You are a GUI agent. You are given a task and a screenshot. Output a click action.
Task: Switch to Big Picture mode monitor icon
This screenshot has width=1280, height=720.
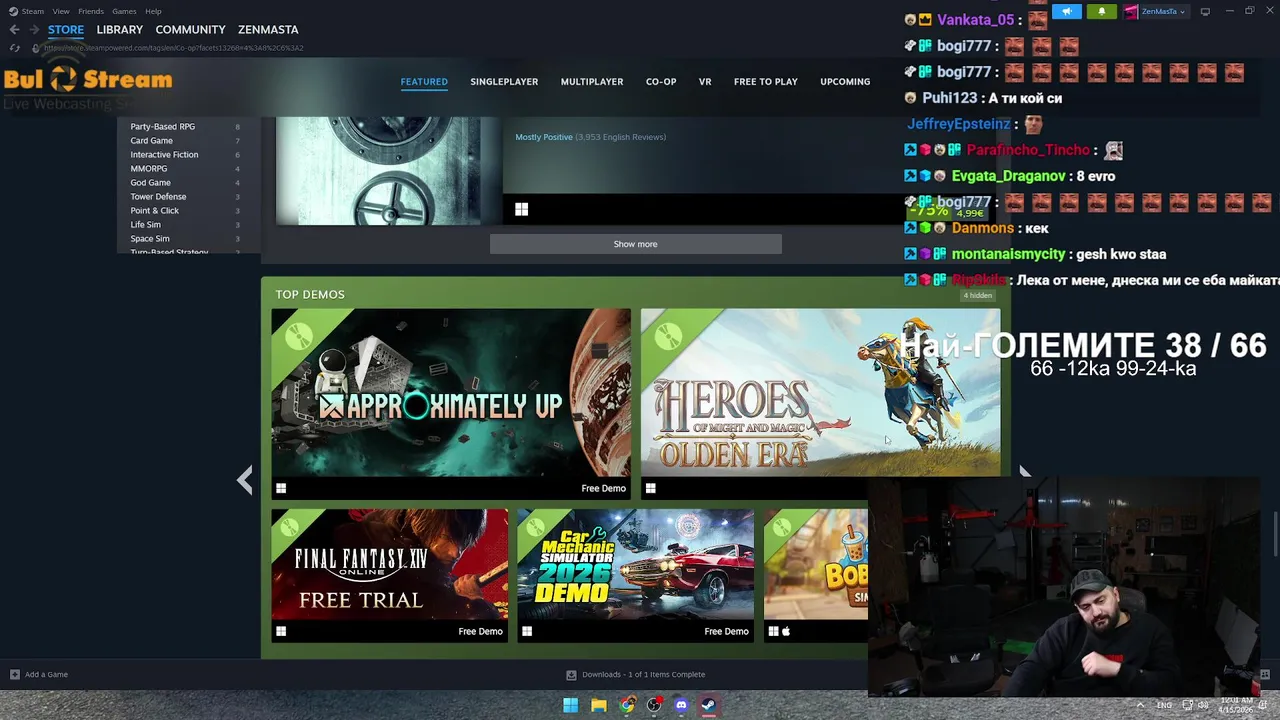(1205, 11)
